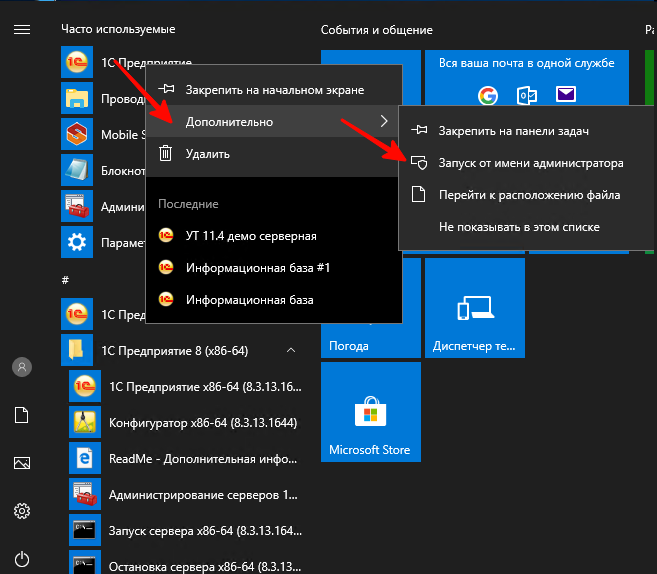Click the Google icon in mail tile
Screen dimensions: 657x574
[488, 96]
